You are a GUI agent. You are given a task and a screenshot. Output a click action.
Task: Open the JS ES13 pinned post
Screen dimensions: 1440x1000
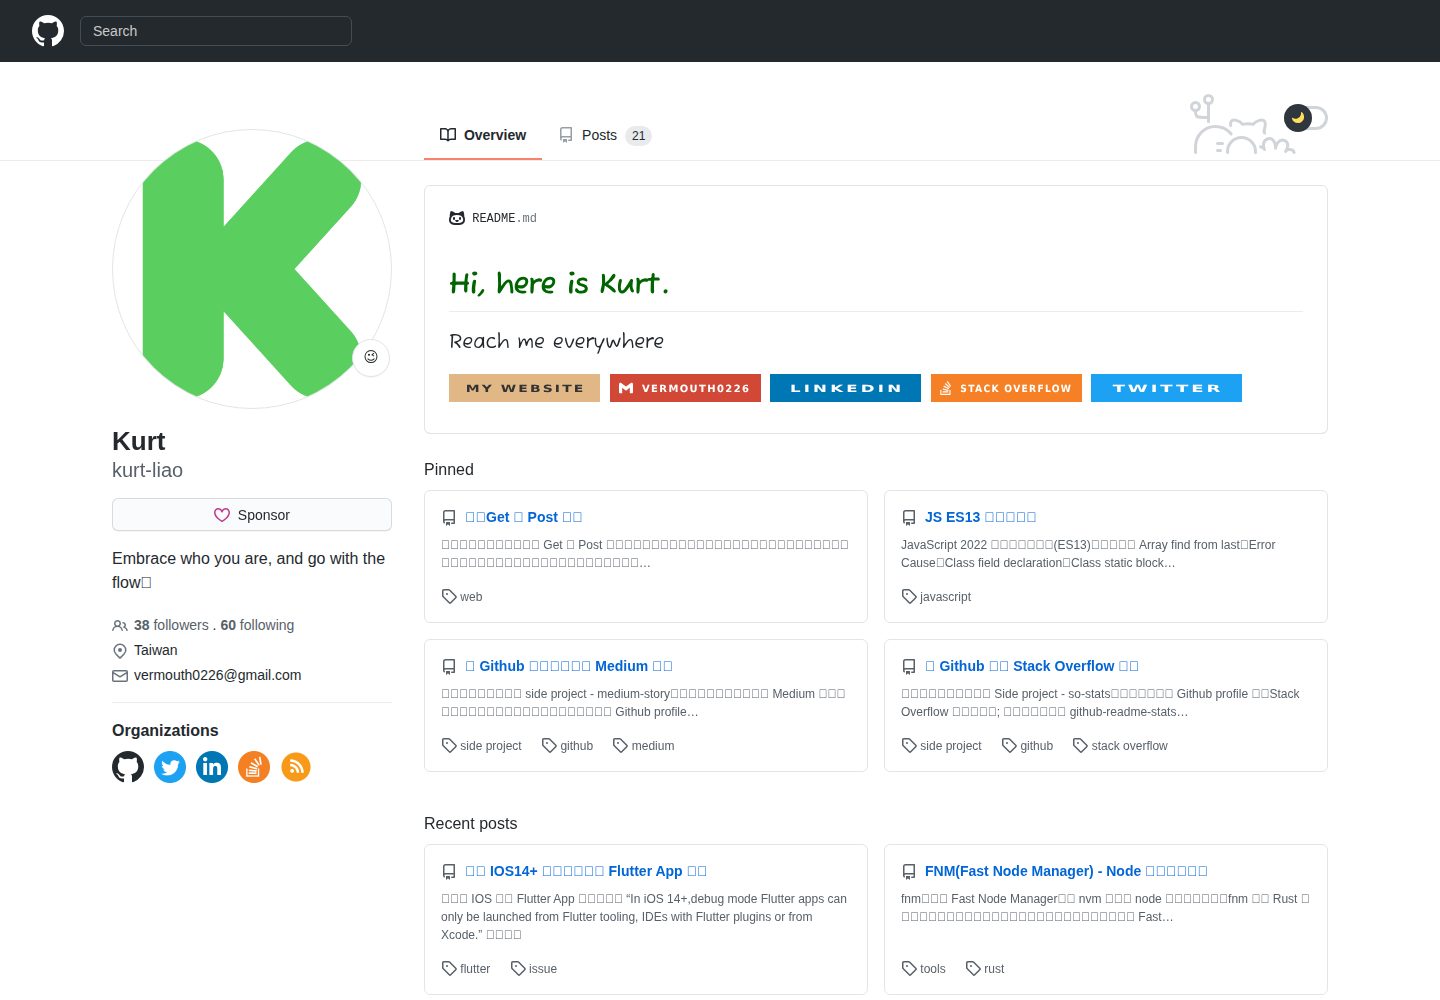980,517
